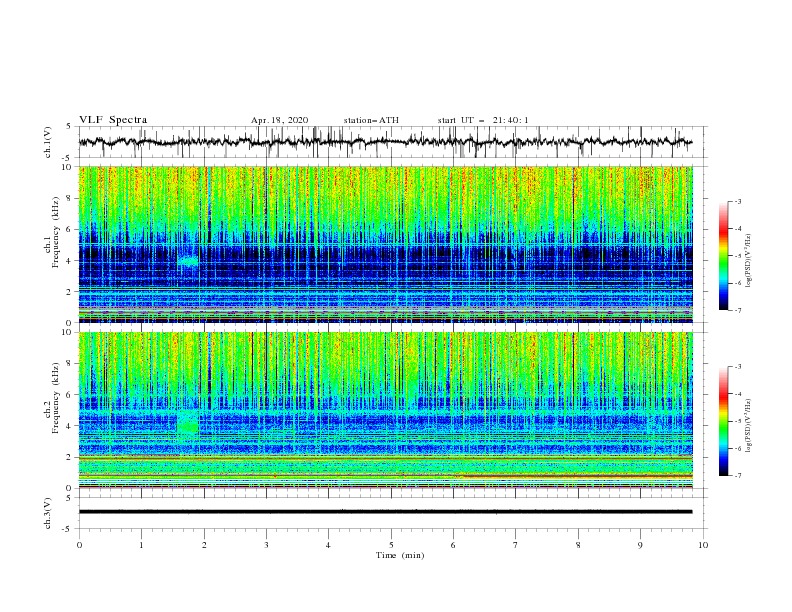The height and width of the screenshot is (612, 792).
Task: Select the date text "Apr. 18, 2020"
Action: tap(279, 120)
